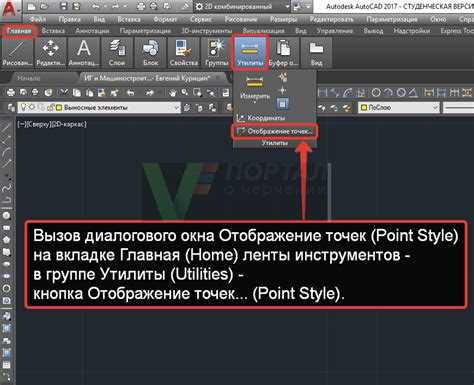
Task: Click Координаты in the Утилиты flyout
Action: click(x=261, y=117)
